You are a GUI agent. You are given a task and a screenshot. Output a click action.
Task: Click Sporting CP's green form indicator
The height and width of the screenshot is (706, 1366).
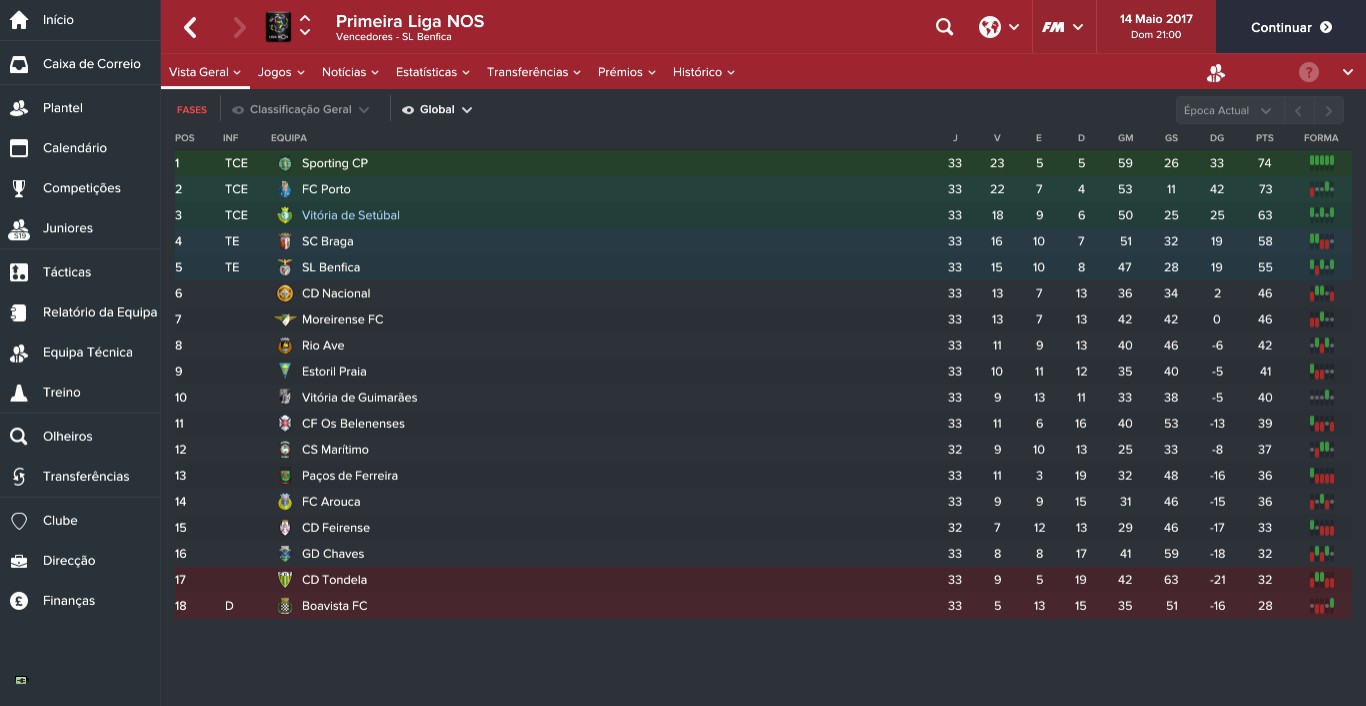coord(1320,162)
